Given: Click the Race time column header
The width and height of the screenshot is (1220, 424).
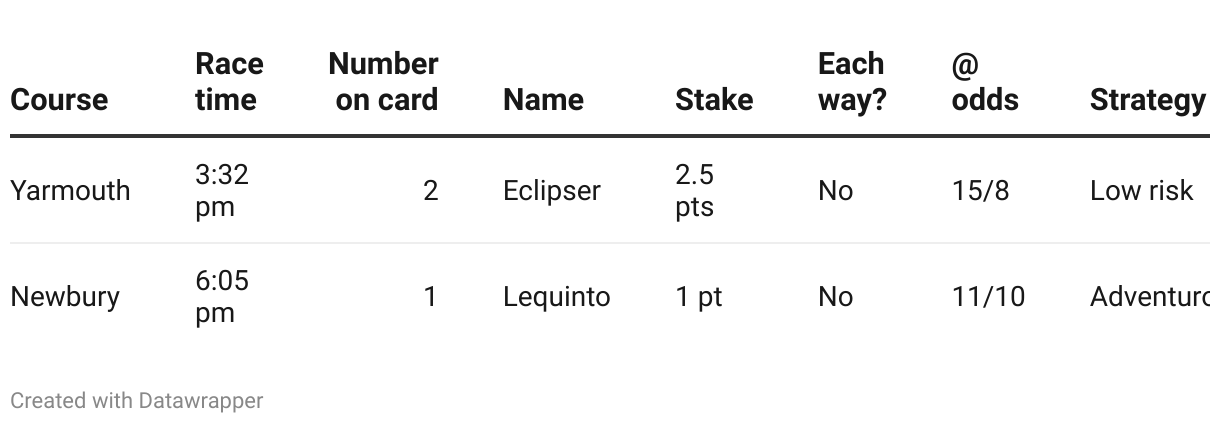Looking at the screenshot, I should (229, 82).
